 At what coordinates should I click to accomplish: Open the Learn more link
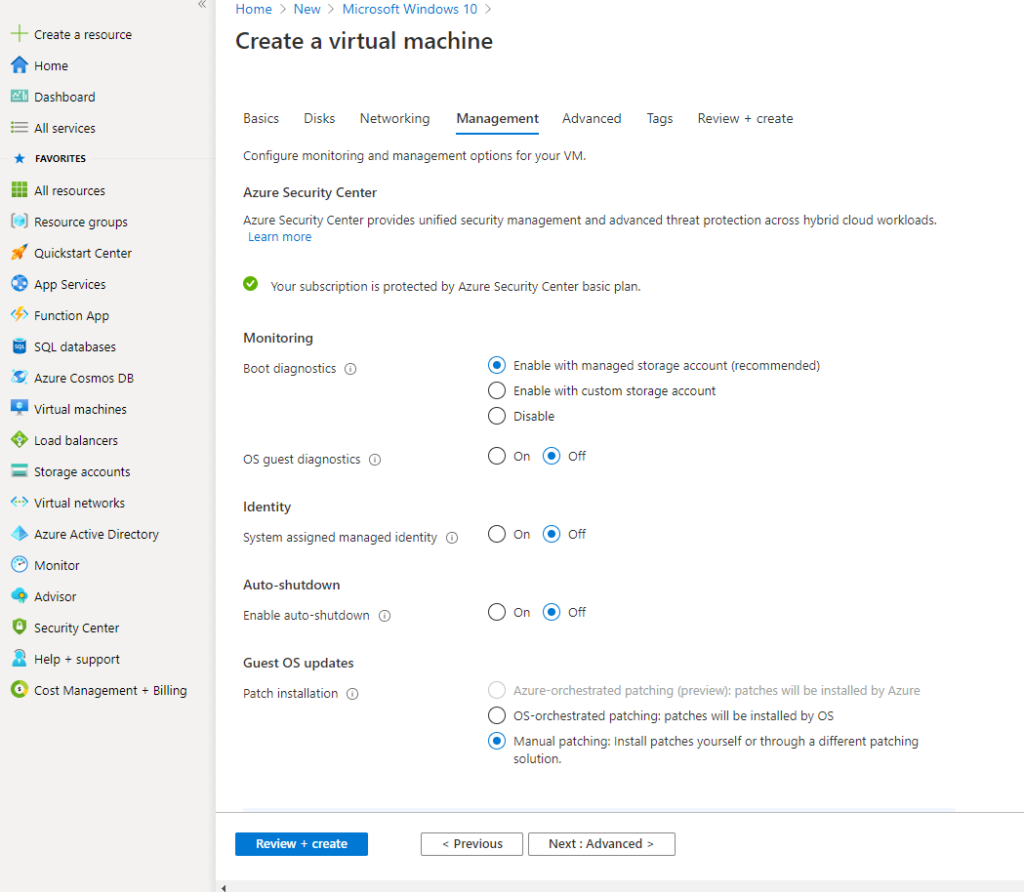coord(280,237)
